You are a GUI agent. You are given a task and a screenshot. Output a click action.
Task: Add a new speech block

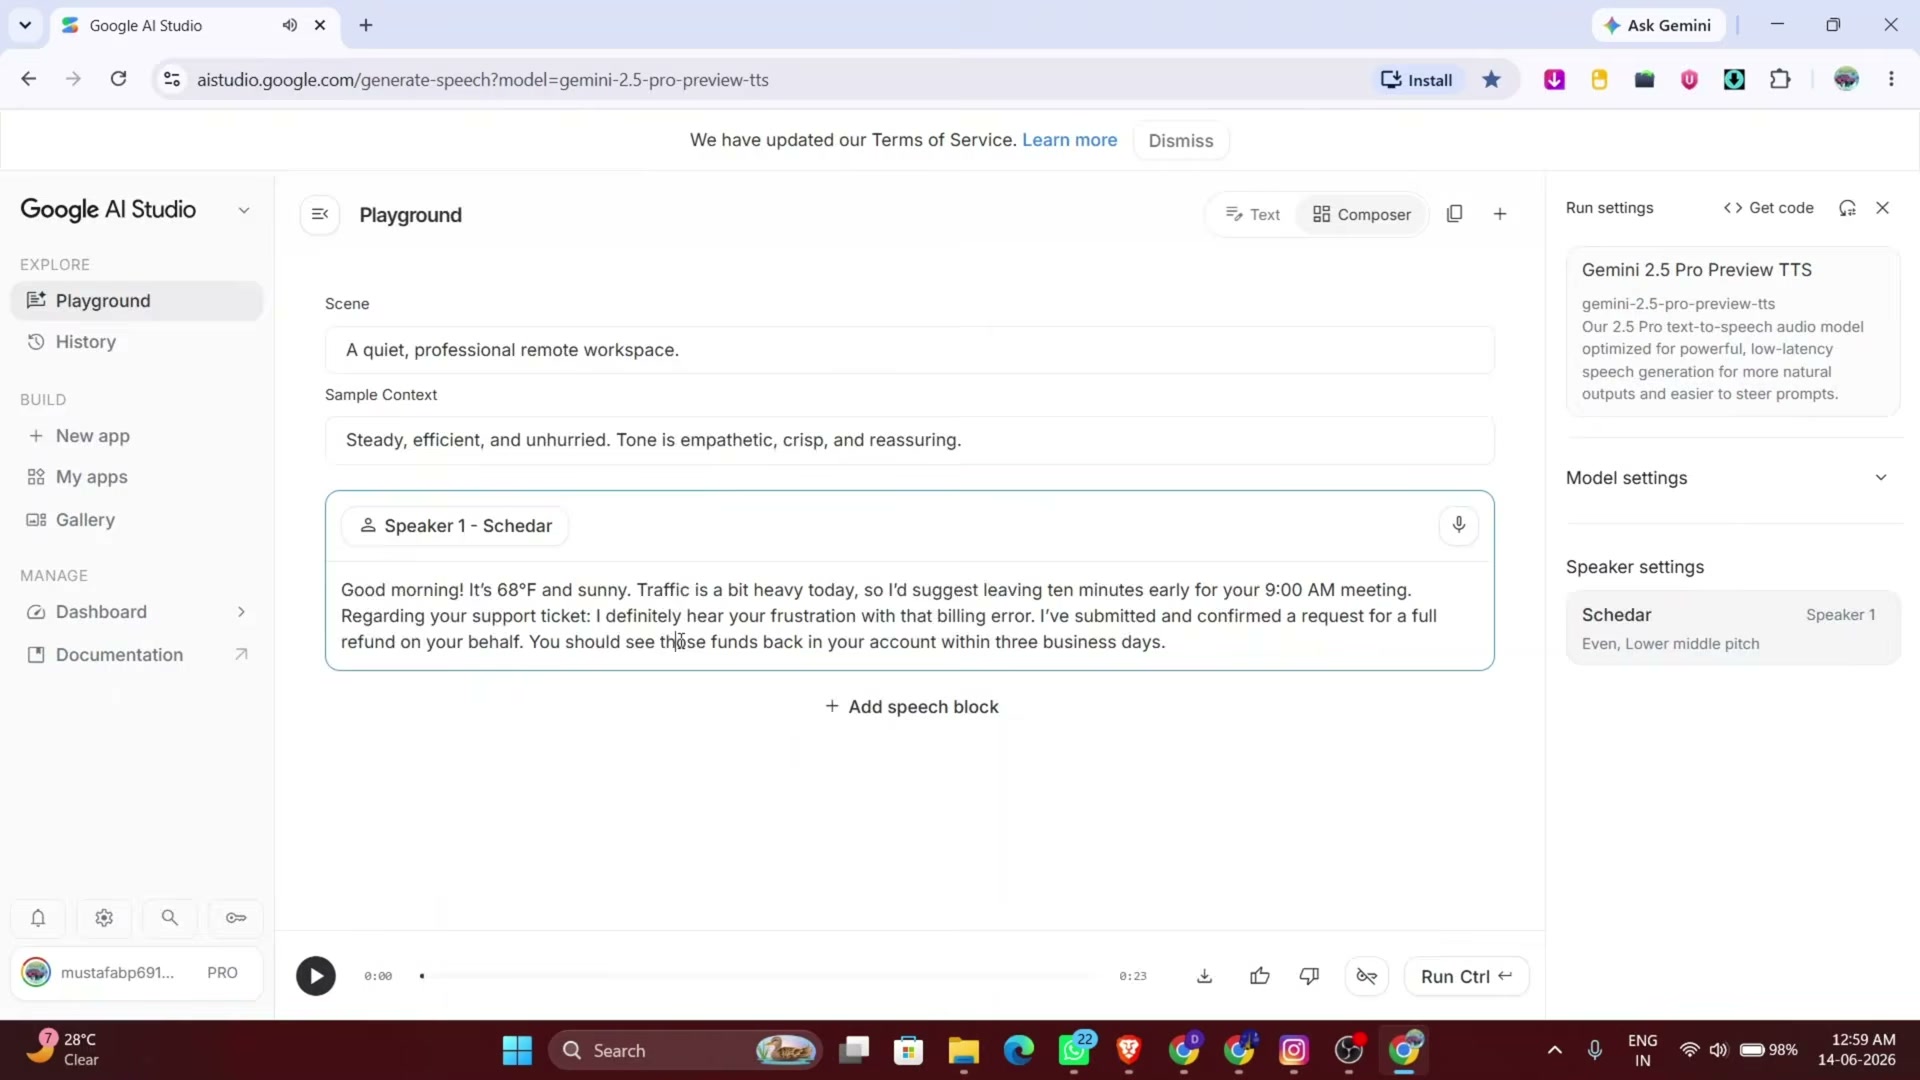[x=911, y=707]
